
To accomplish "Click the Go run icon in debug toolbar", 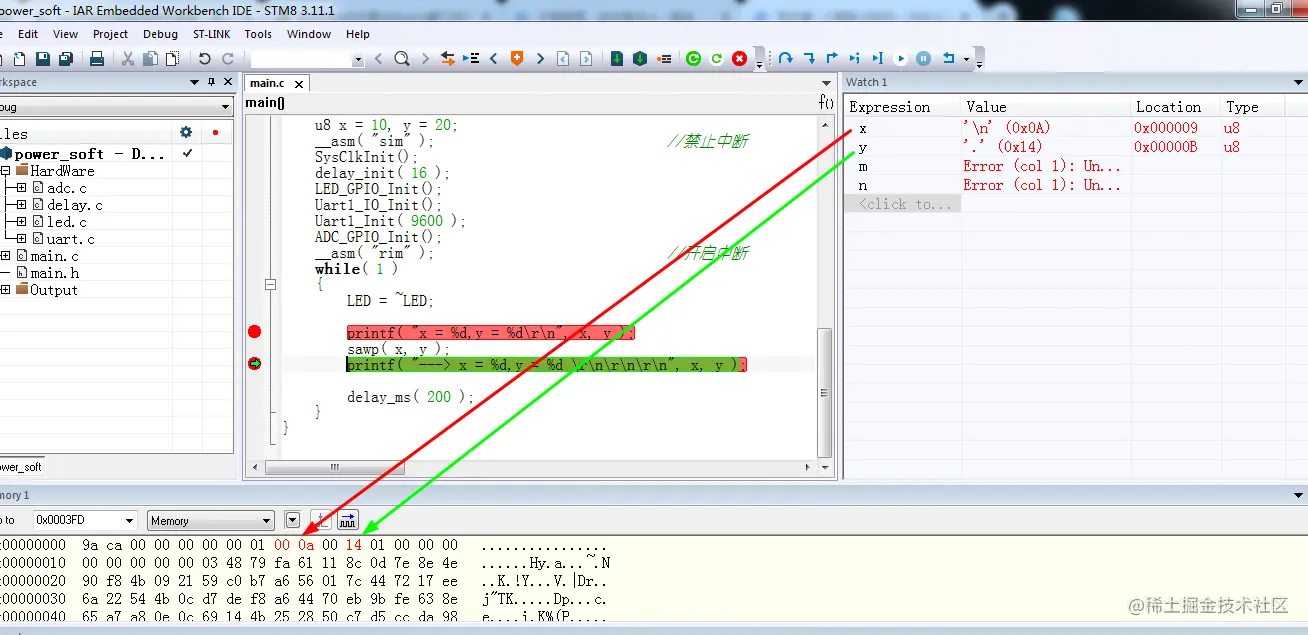I will pyautogui.click(x=900, y=59).
